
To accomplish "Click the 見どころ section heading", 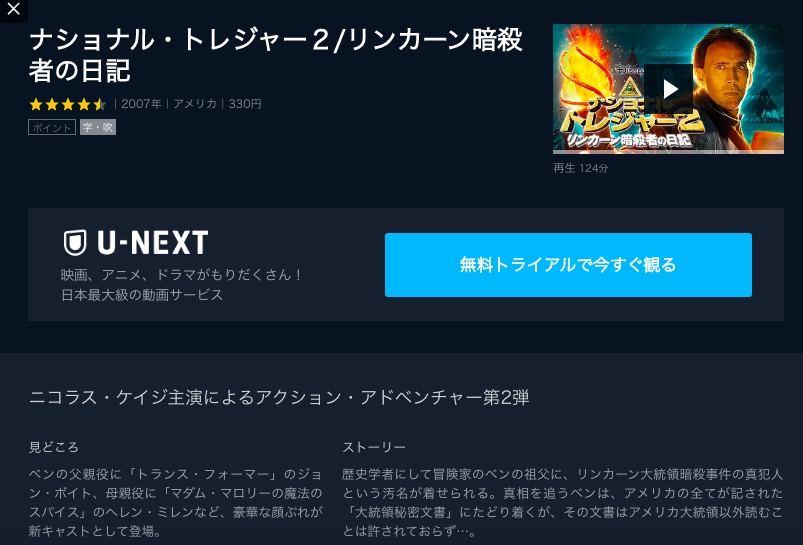I will coord(54,447).
